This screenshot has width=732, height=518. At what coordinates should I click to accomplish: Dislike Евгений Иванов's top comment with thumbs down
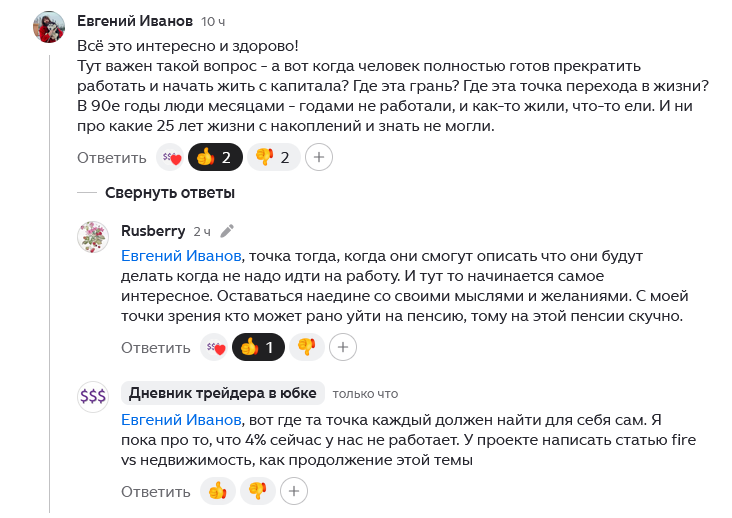coord(274,157)
